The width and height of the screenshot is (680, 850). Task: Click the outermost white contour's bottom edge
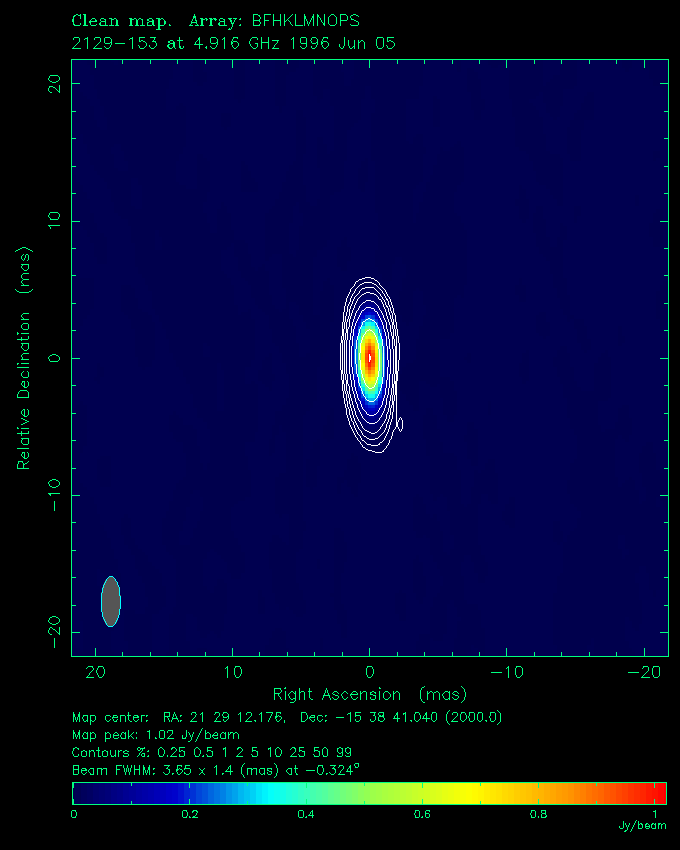point(373,452)
